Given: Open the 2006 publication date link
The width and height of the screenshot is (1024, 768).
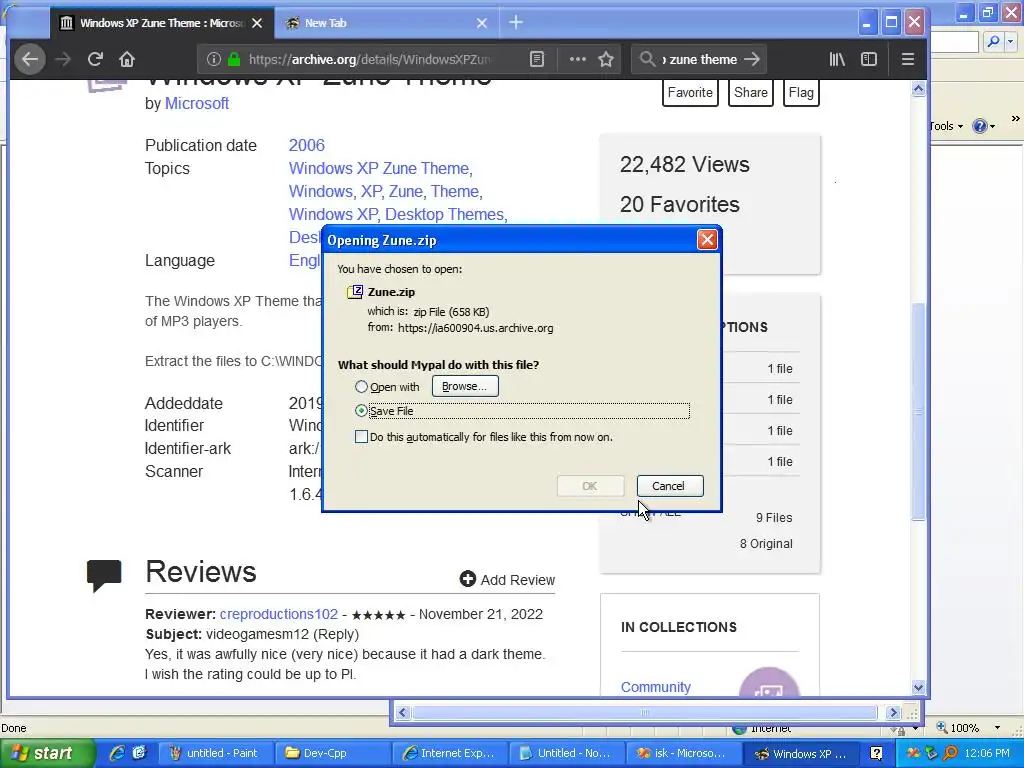Looking at the screenshot, I should 307,145.
